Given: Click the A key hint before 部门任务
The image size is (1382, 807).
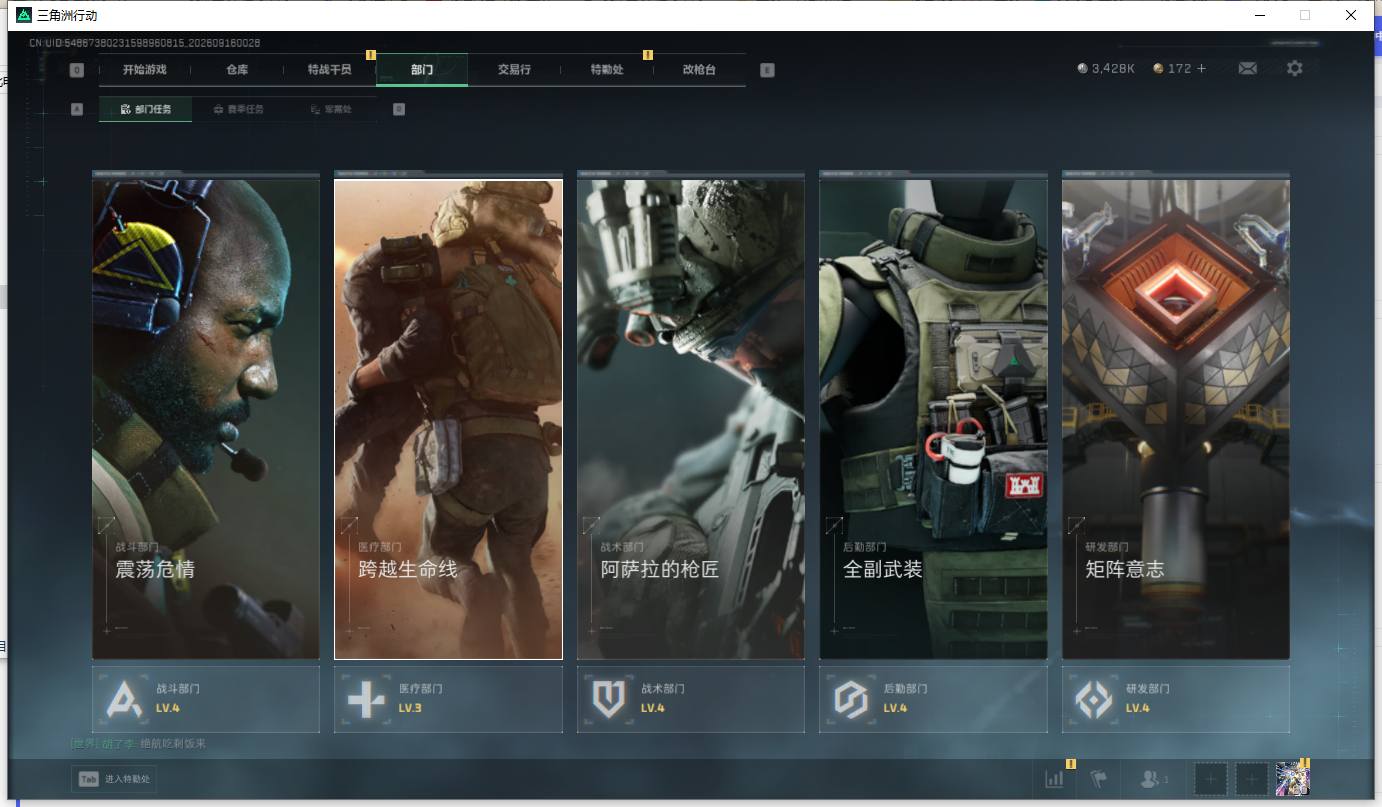Looking at the screenshot, I should point(77,109).
